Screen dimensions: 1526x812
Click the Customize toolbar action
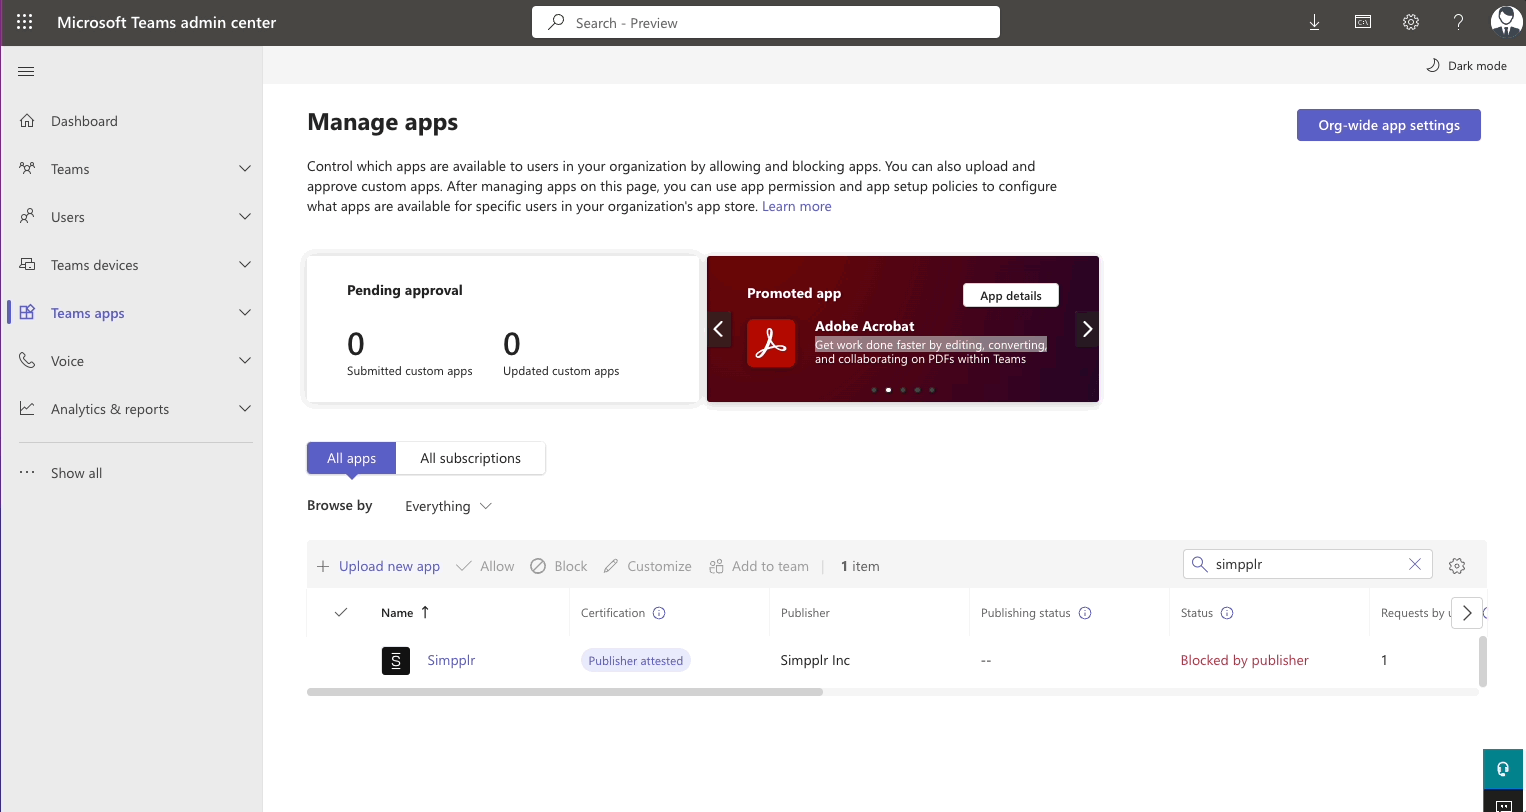[x=647, y=566]
